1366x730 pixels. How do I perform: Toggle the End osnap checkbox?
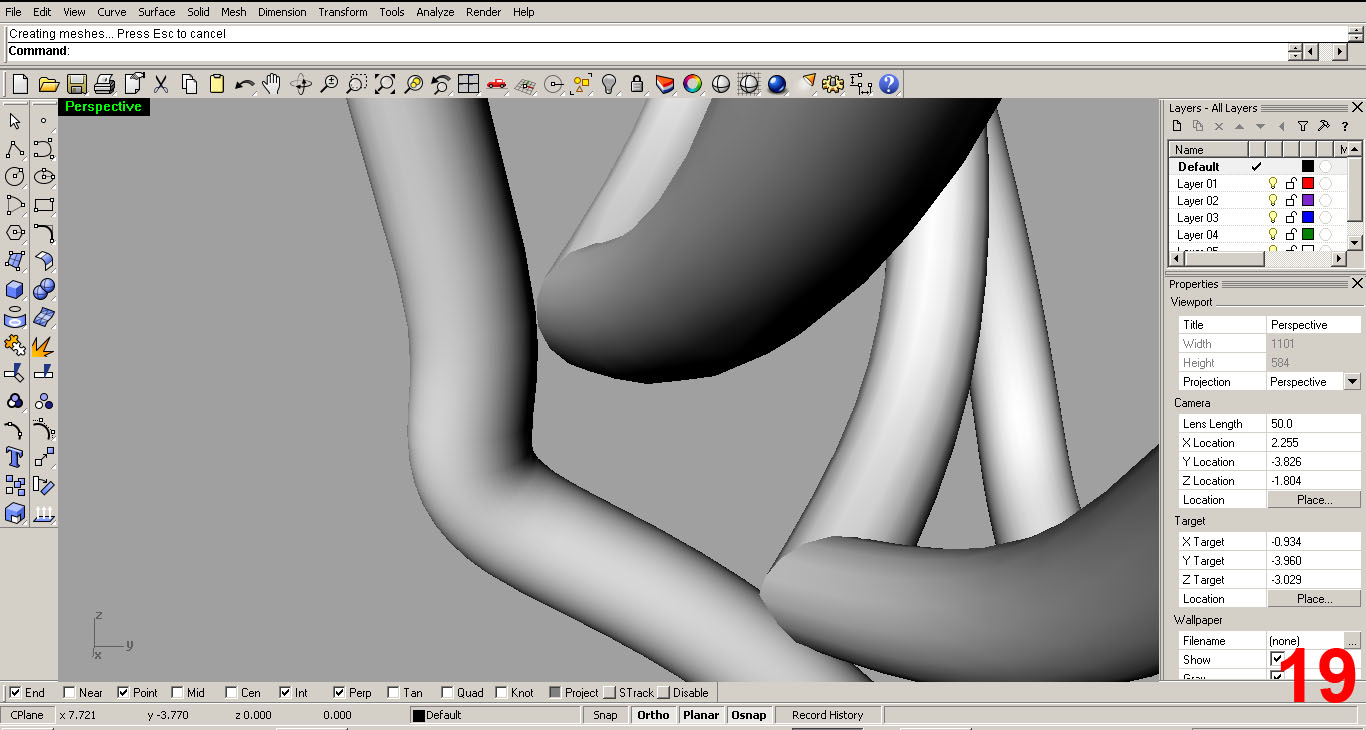pyautogui.click(x=15, y=692)
